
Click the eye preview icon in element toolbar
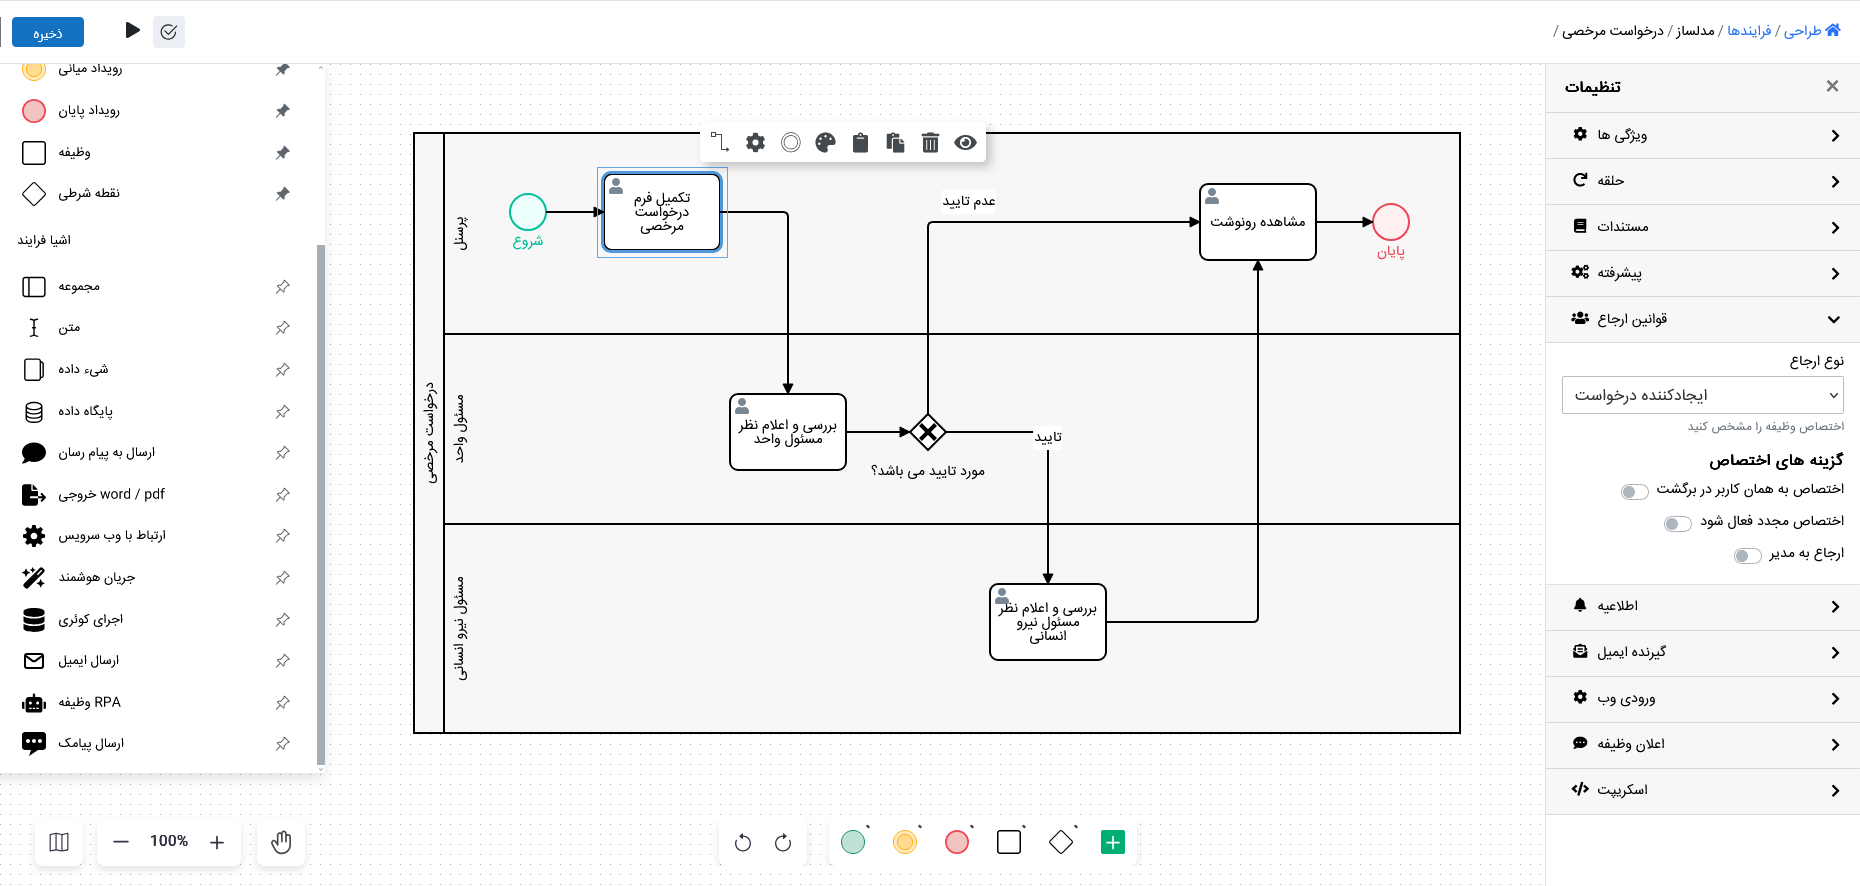coord(965,143)
